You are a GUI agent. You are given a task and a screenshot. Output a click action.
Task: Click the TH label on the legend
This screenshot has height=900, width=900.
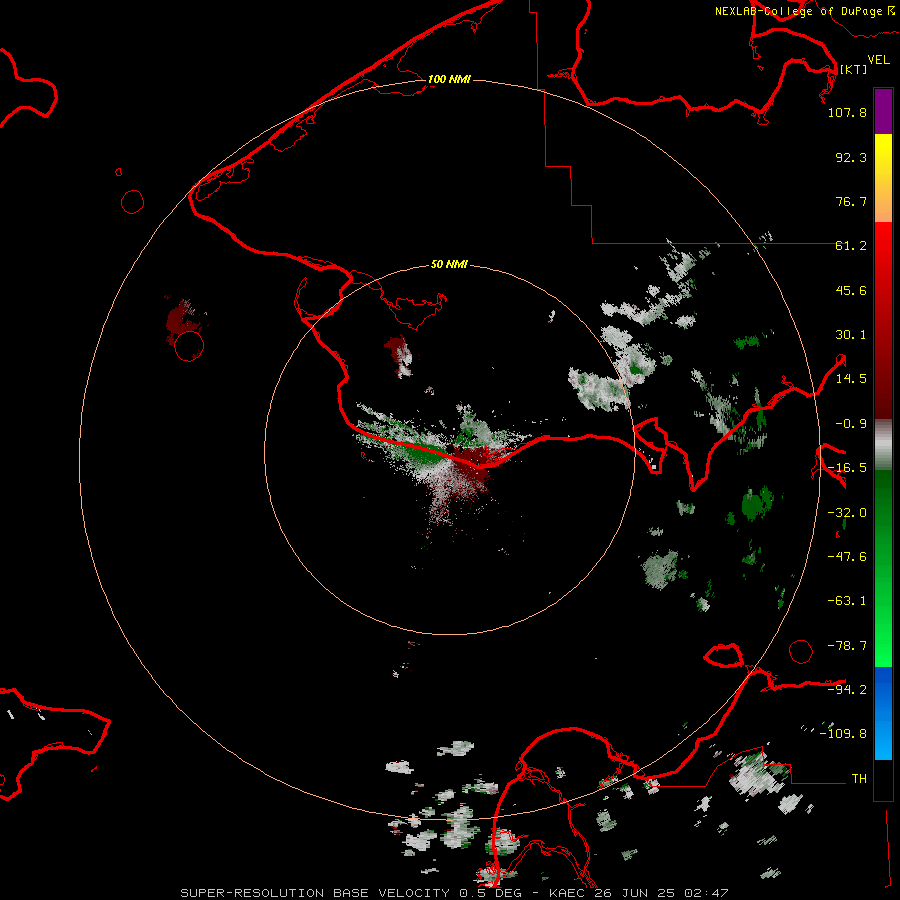tap(859, 779)
